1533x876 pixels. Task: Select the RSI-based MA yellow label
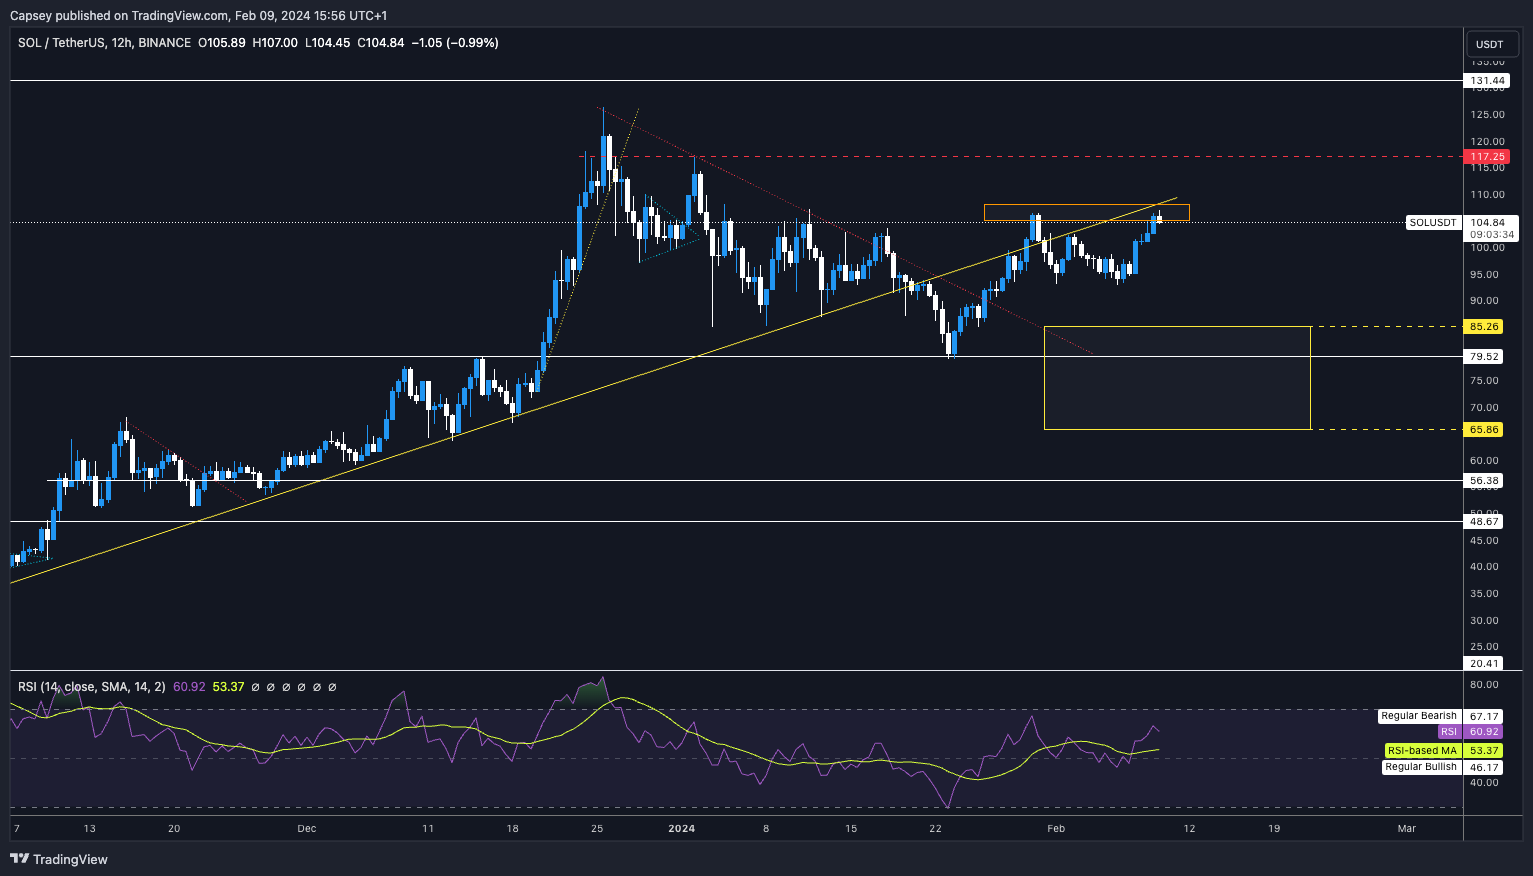1421,751
